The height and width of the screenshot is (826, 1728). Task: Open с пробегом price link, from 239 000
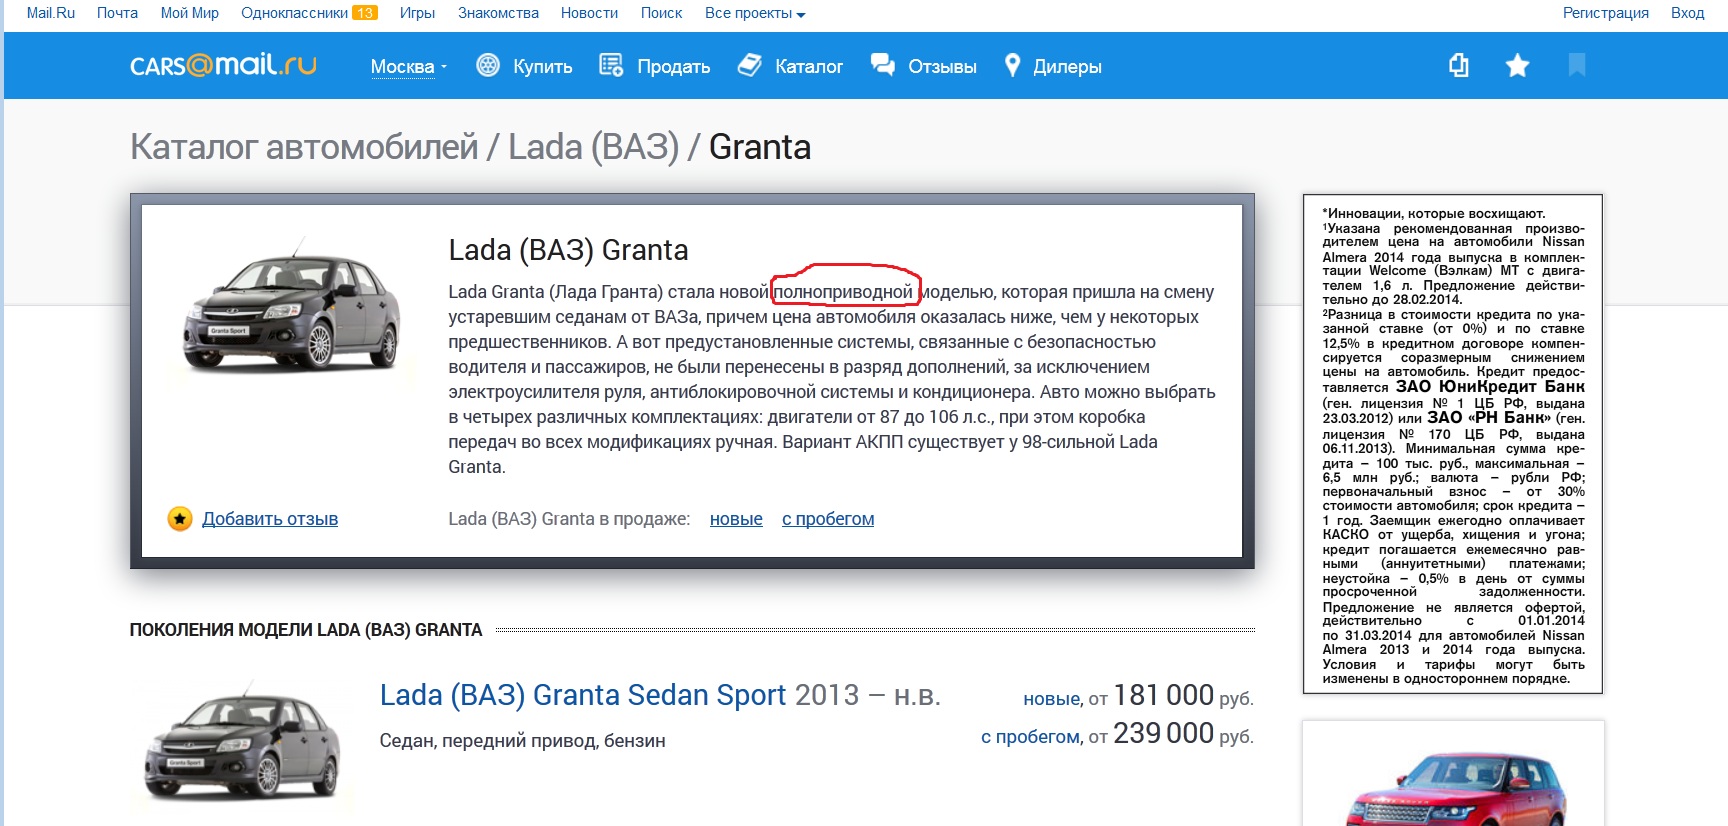click(1031, 737)
